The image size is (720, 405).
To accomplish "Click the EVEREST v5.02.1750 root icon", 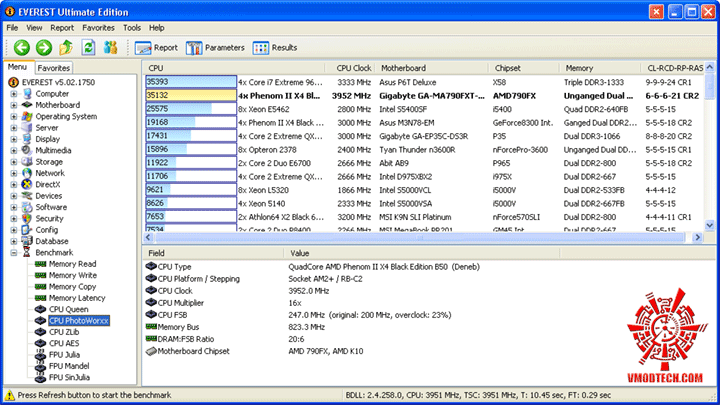I will [13, 82].
